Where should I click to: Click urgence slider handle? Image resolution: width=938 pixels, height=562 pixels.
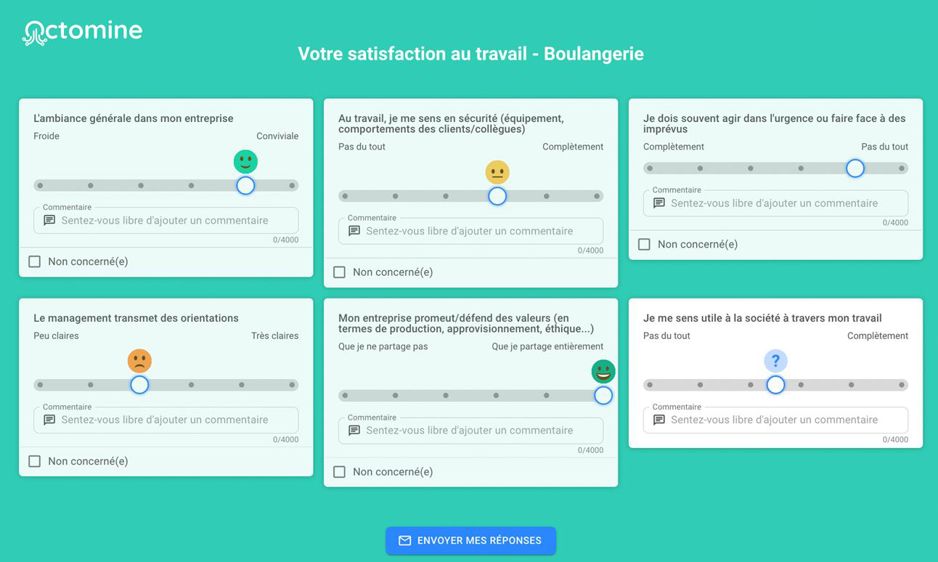(x=855, y=168)
